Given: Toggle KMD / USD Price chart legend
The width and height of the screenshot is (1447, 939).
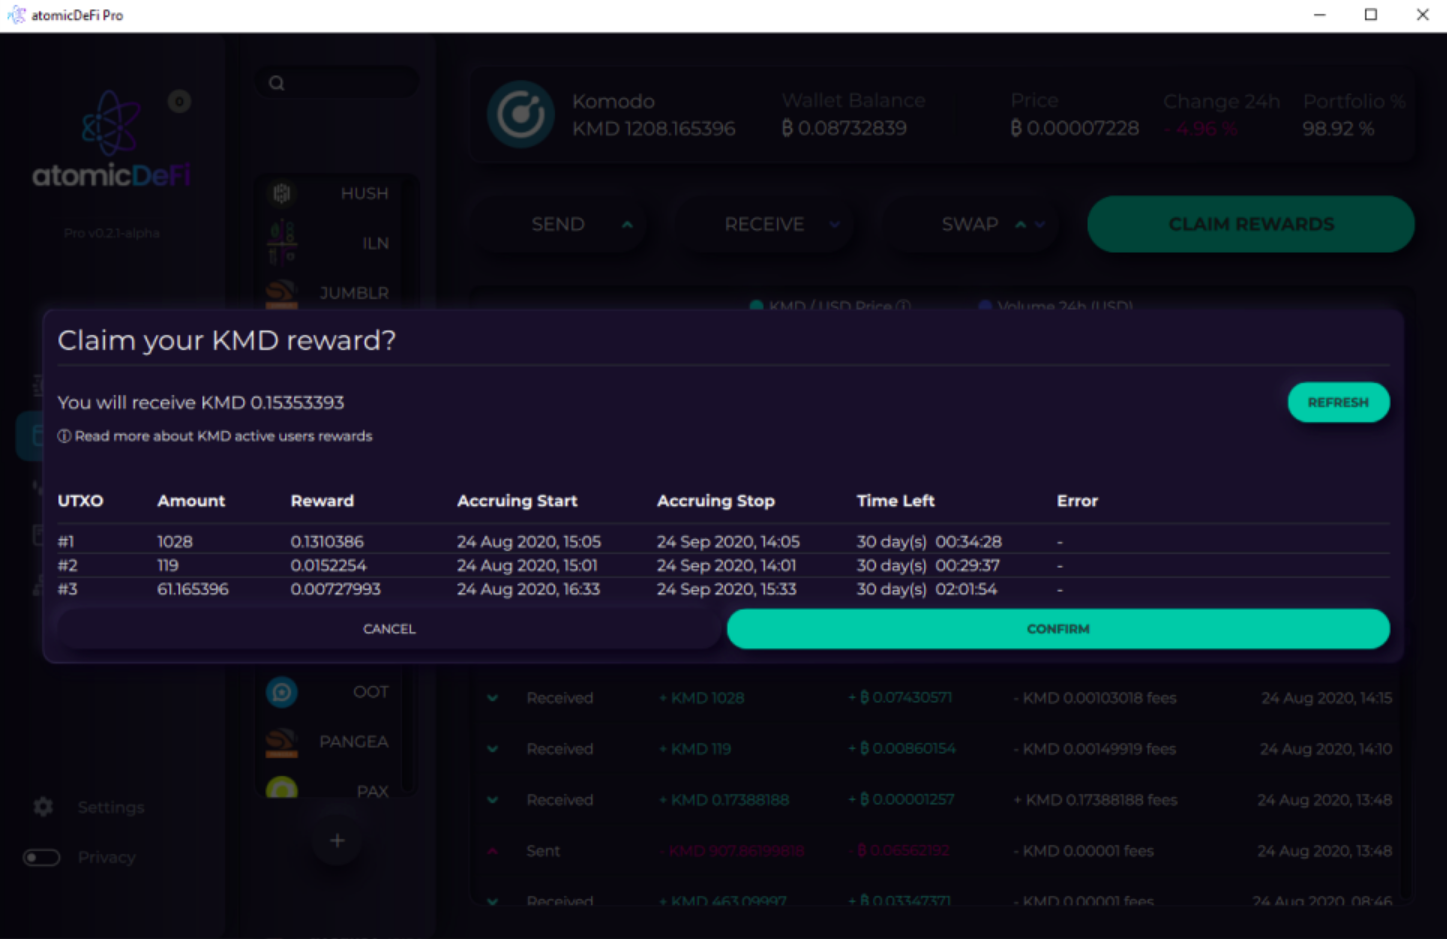Looking at the screenshot, I should click(830, 306).
